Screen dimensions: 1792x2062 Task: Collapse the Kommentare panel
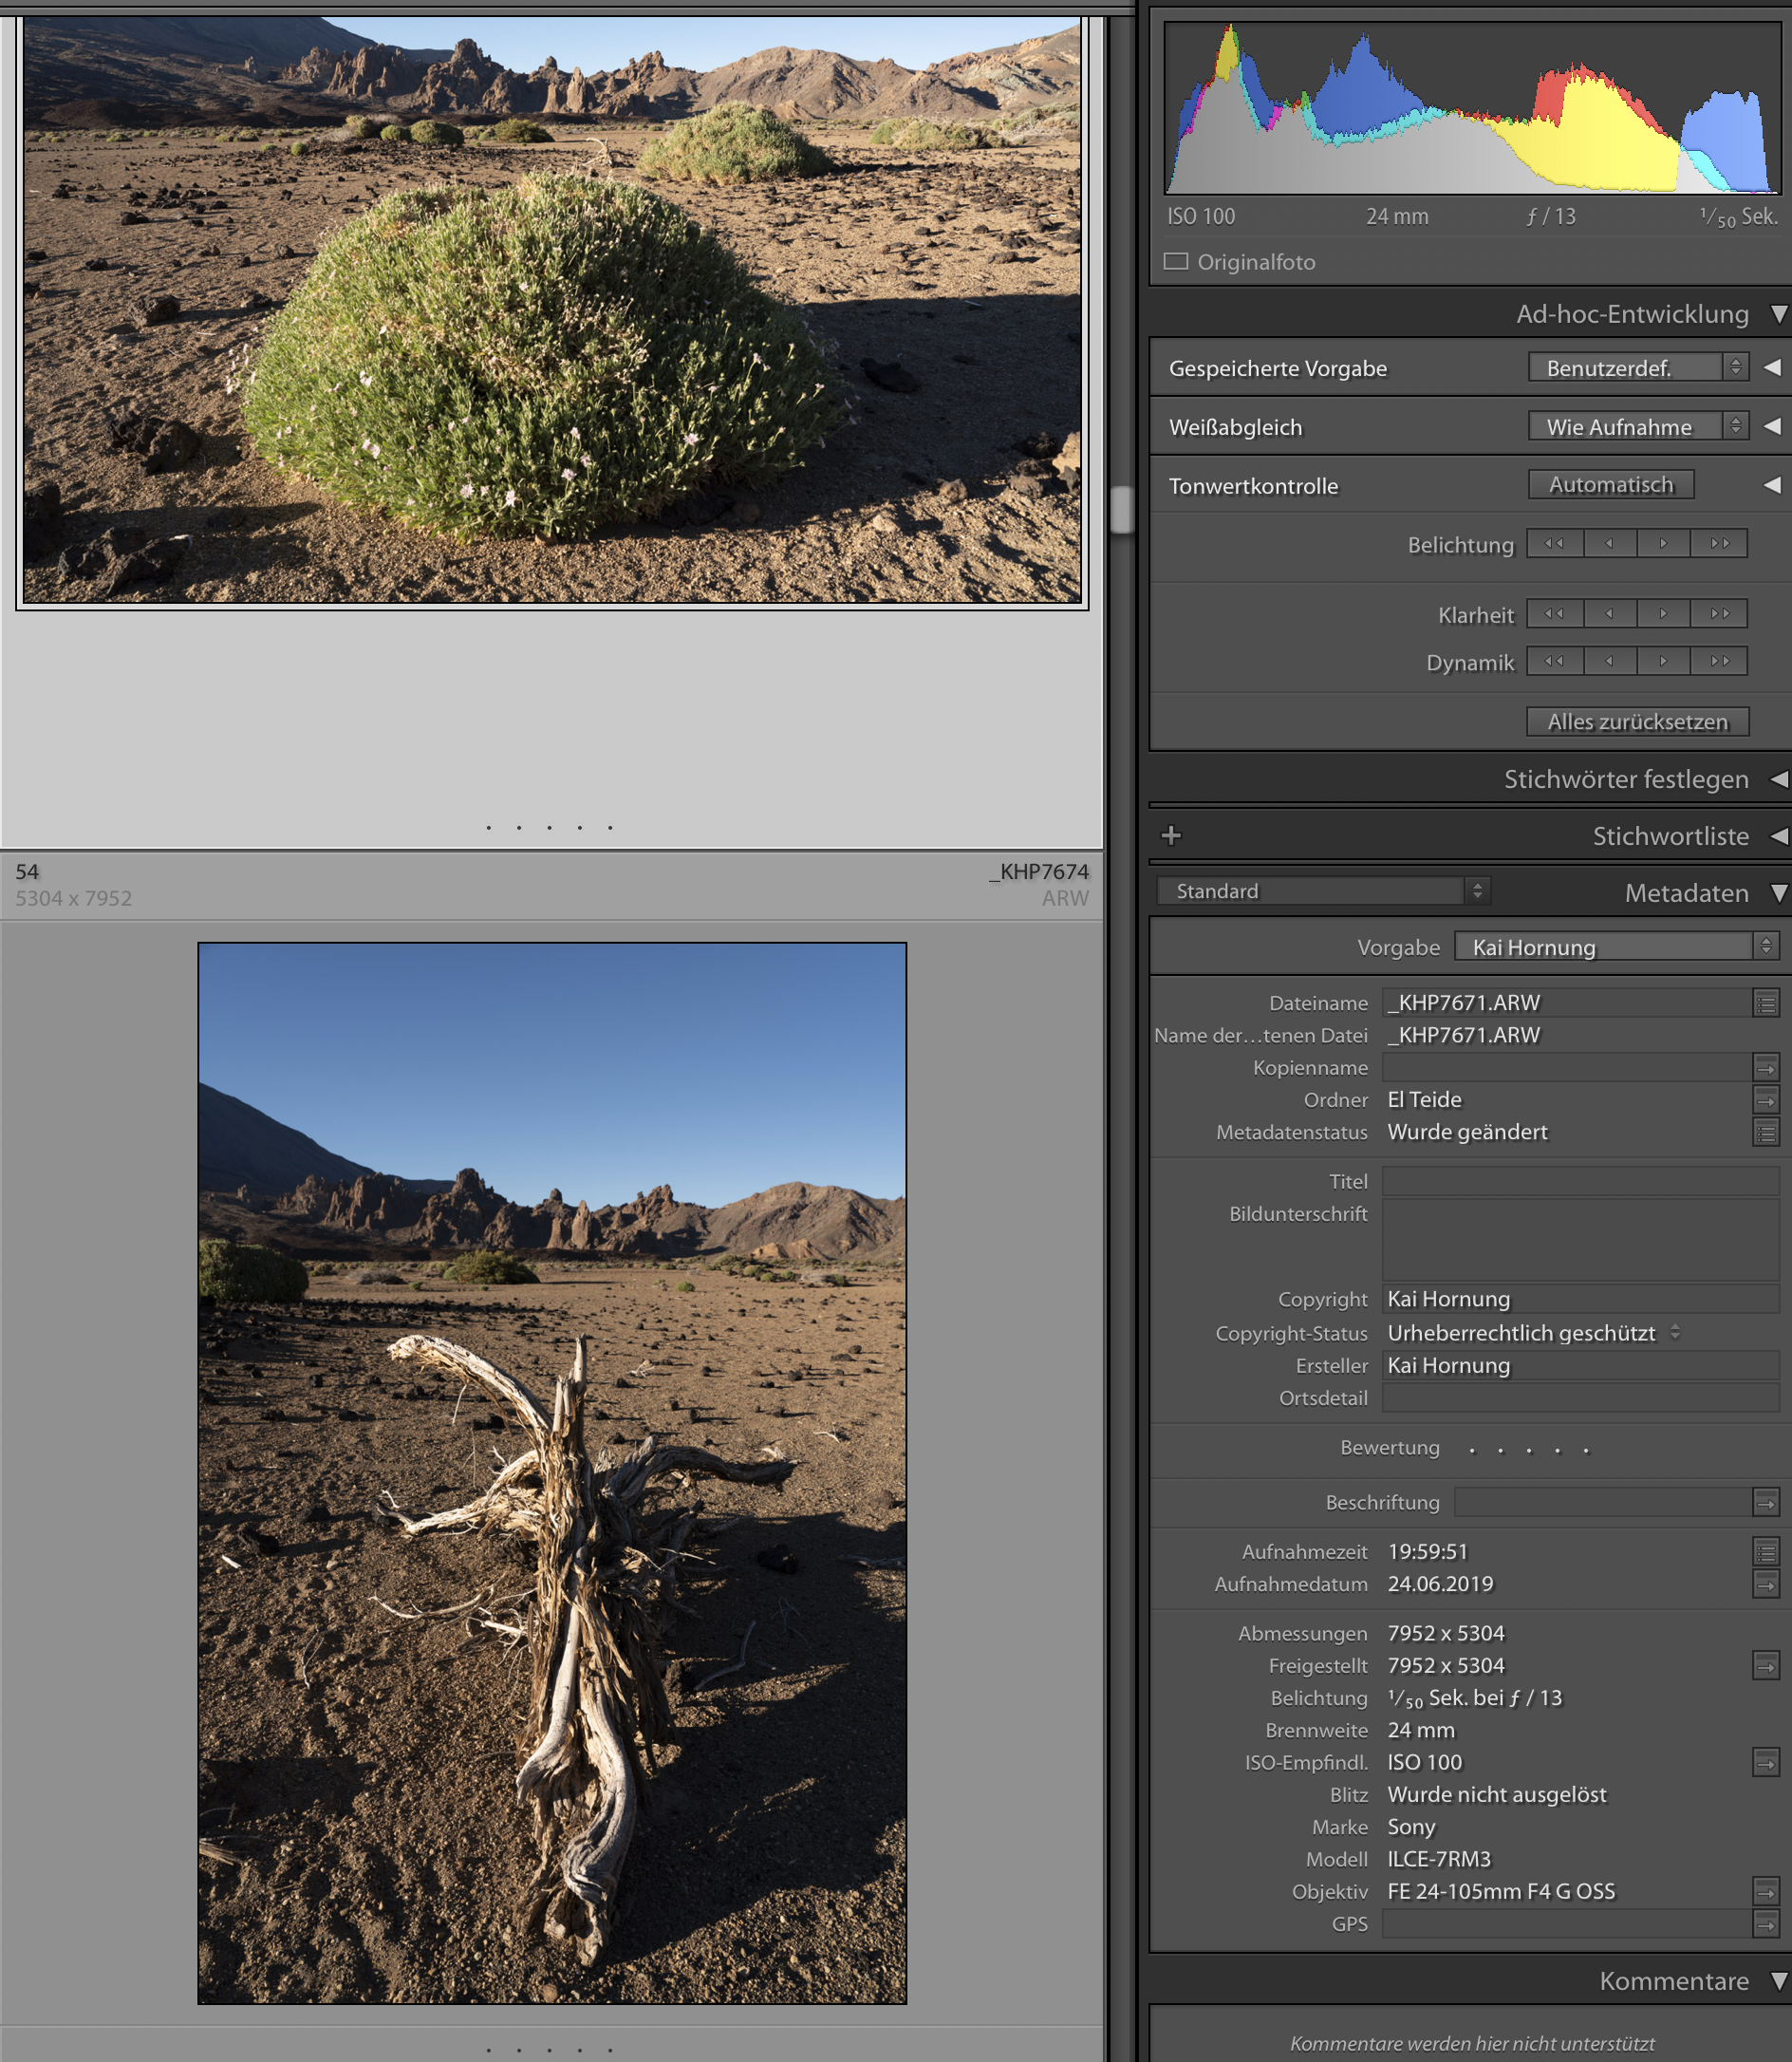point(1779,1981)
